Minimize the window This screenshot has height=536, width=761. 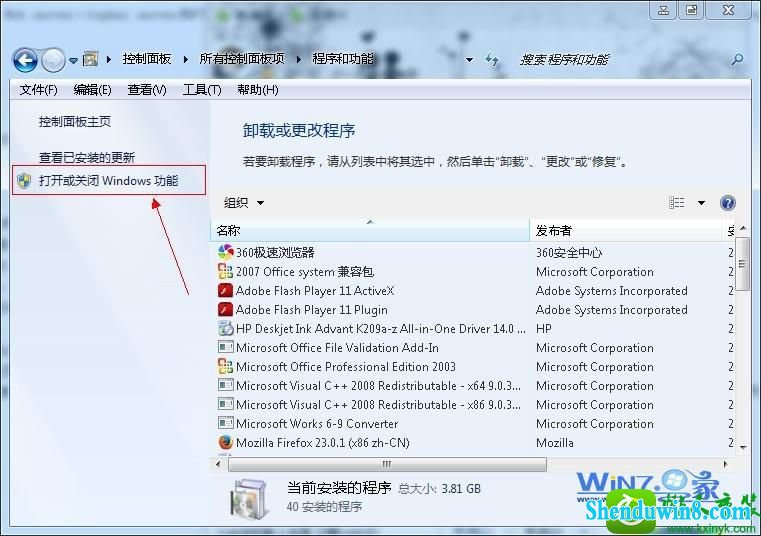(x=663, y=10)
